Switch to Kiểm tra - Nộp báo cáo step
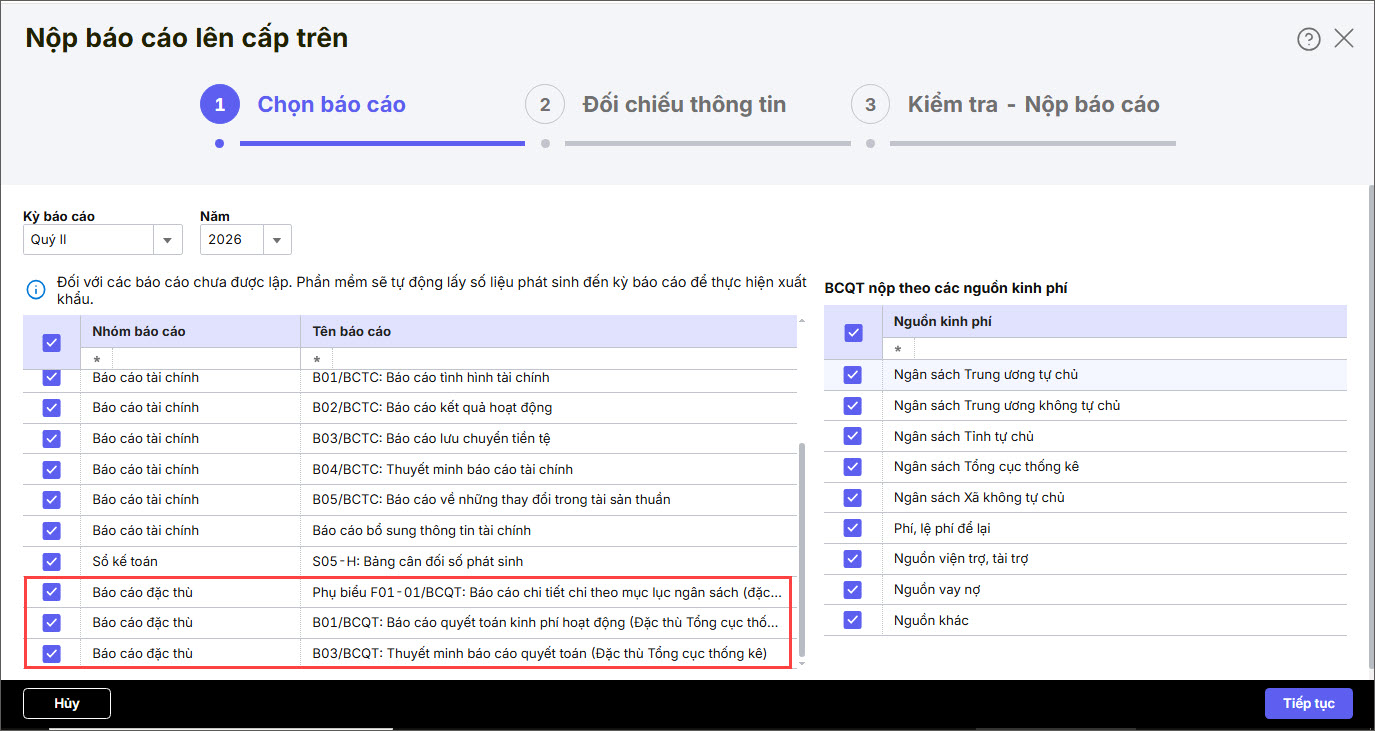This screenshot has height=731, width=1375. (1033, 105)
